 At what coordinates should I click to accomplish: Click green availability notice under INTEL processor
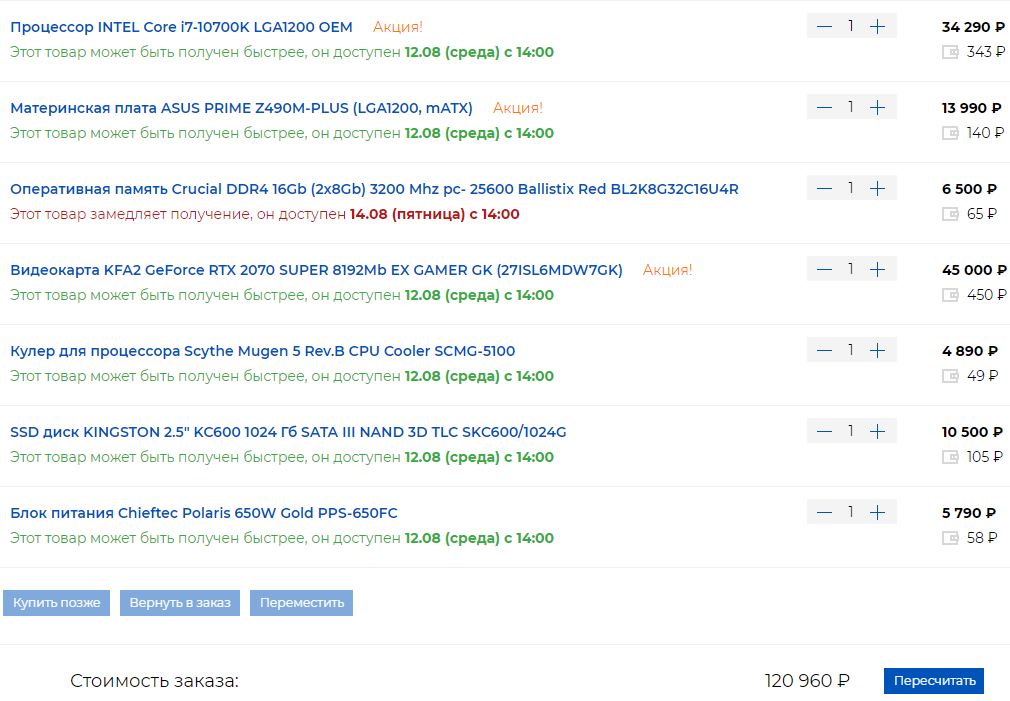pyautogui.click(x=281, y=52)
